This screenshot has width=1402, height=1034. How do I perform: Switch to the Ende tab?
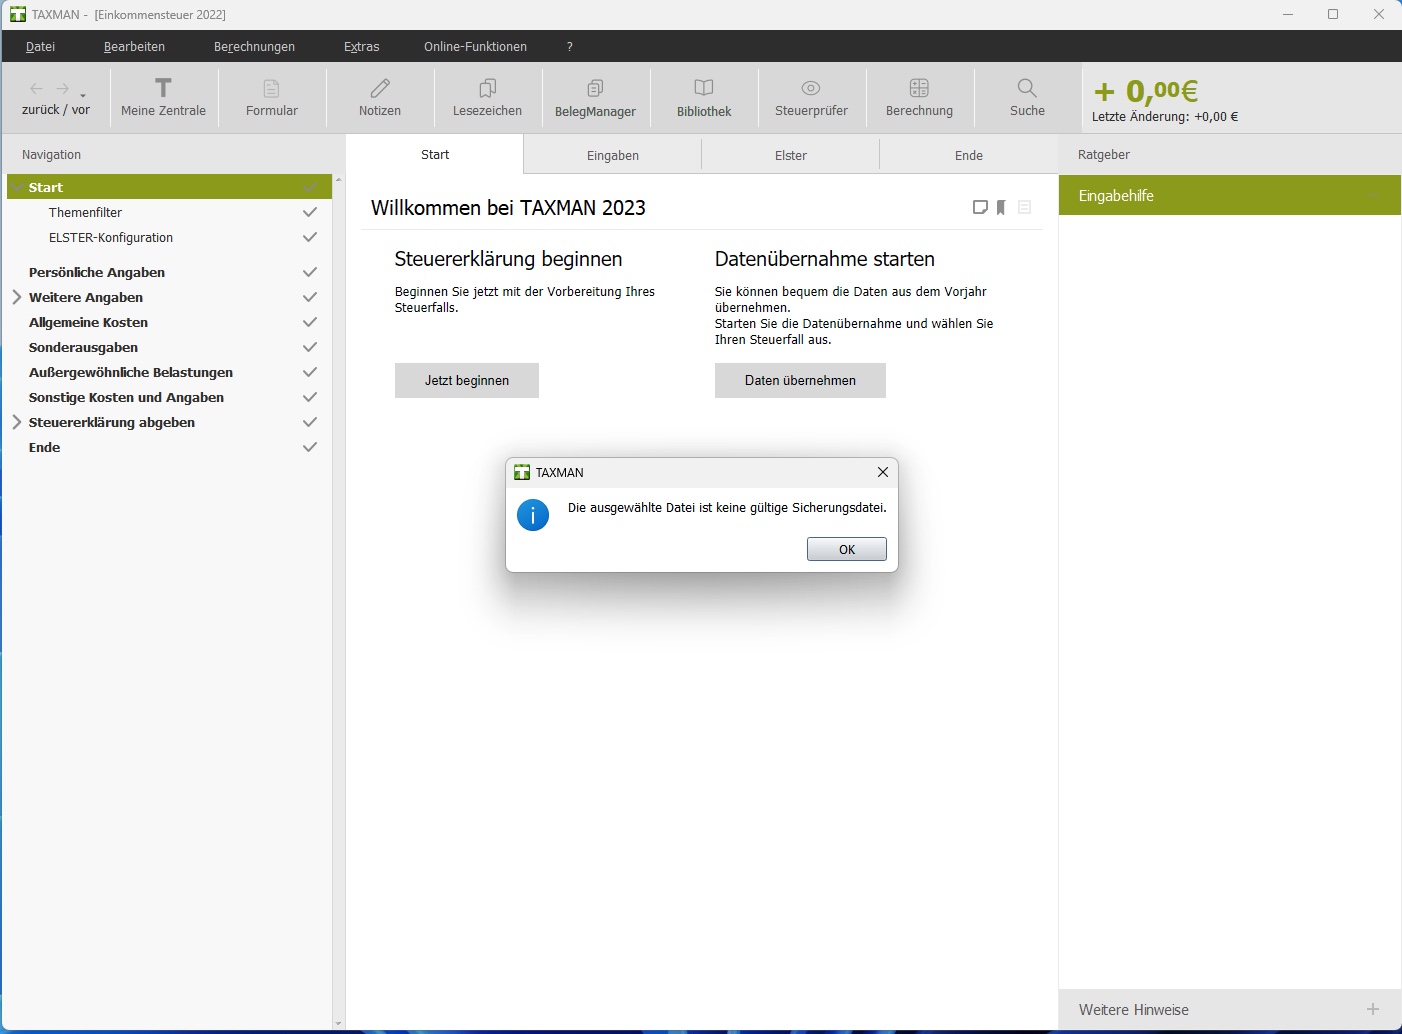tap(969, 155)
